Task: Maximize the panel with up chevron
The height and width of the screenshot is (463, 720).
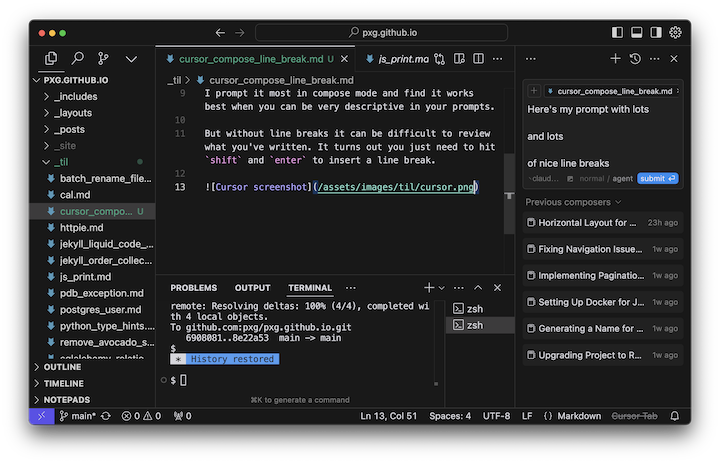Action: pyautogui.click(x=478, y=288)
